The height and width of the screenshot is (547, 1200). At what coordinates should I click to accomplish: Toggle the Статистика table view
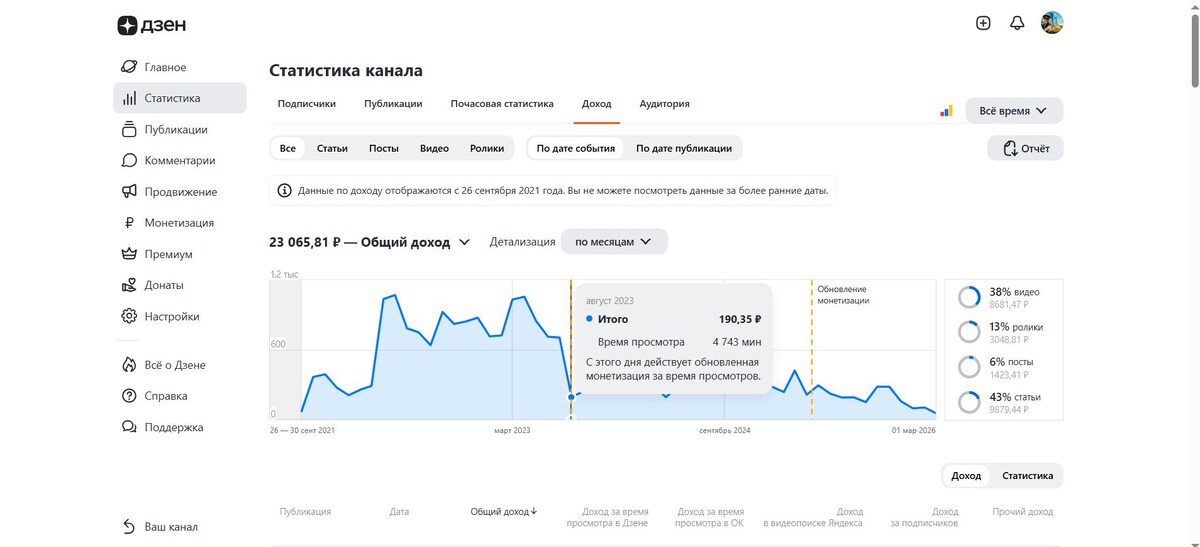coord(1027,476)
